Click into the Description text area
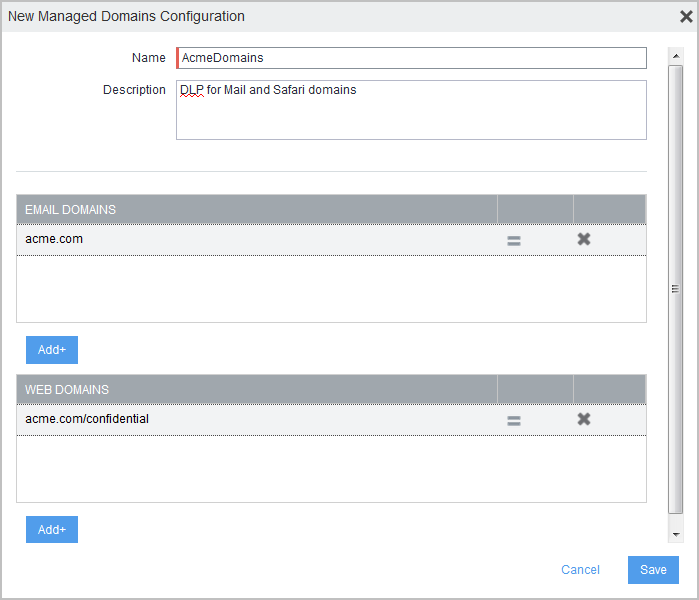The image size is (699, 600). pyautogui.click(x=411, y=110)
